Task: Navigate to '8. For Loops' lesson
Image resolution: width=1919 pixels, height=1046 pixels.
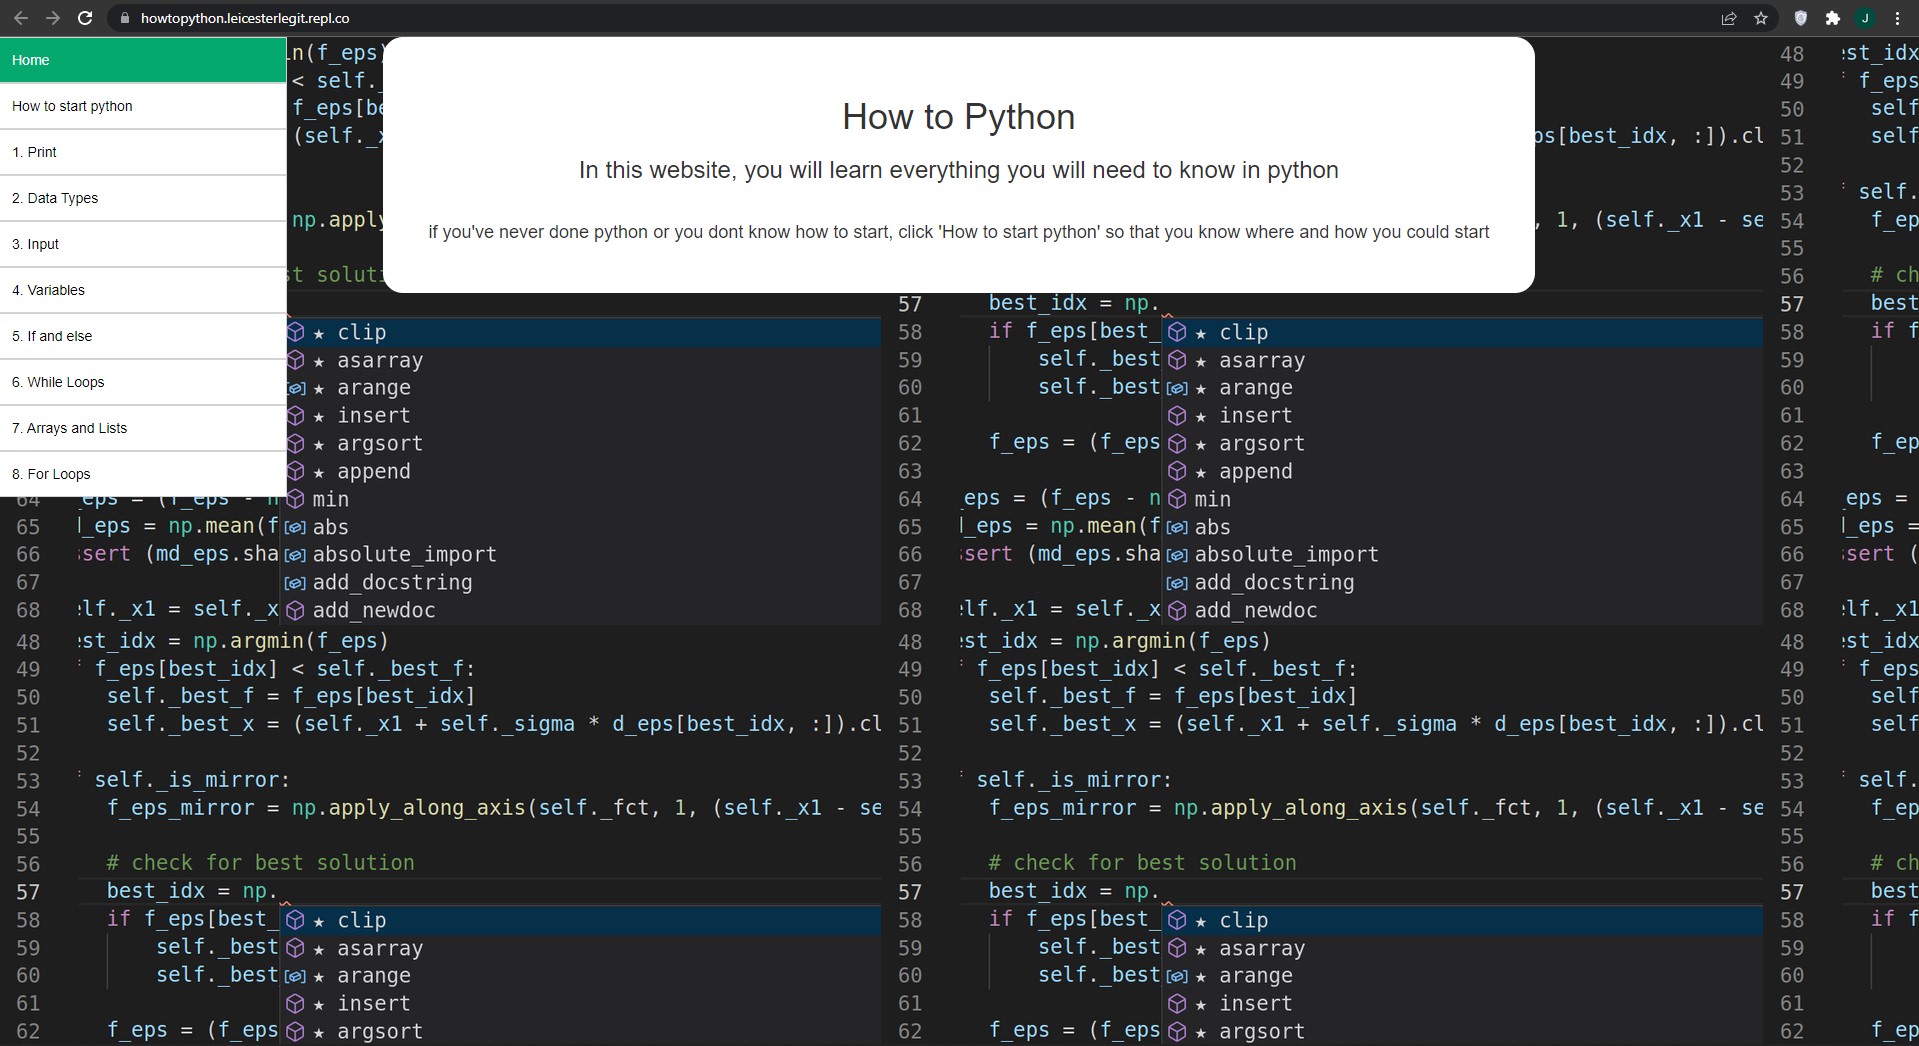Action: click(51, 474)
